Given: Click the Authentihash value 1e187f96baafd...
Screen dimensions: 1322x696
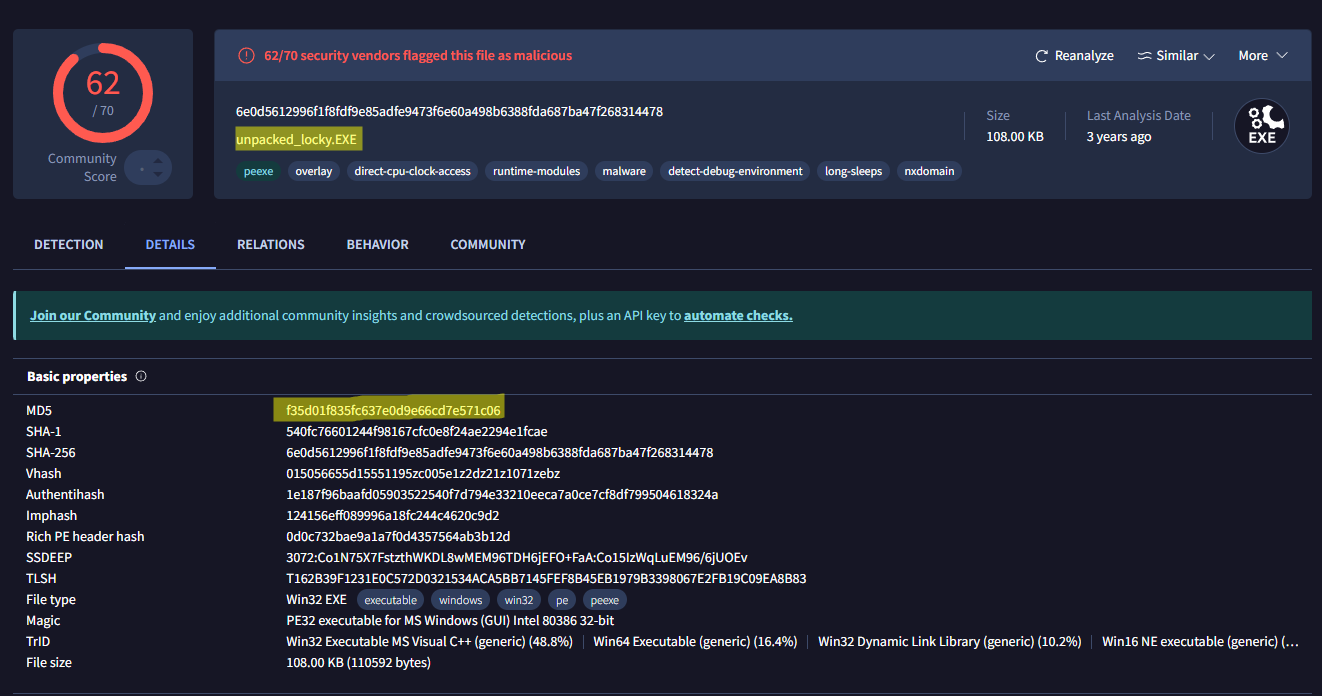Looking at the screenshot, I should tap(502, 495).
